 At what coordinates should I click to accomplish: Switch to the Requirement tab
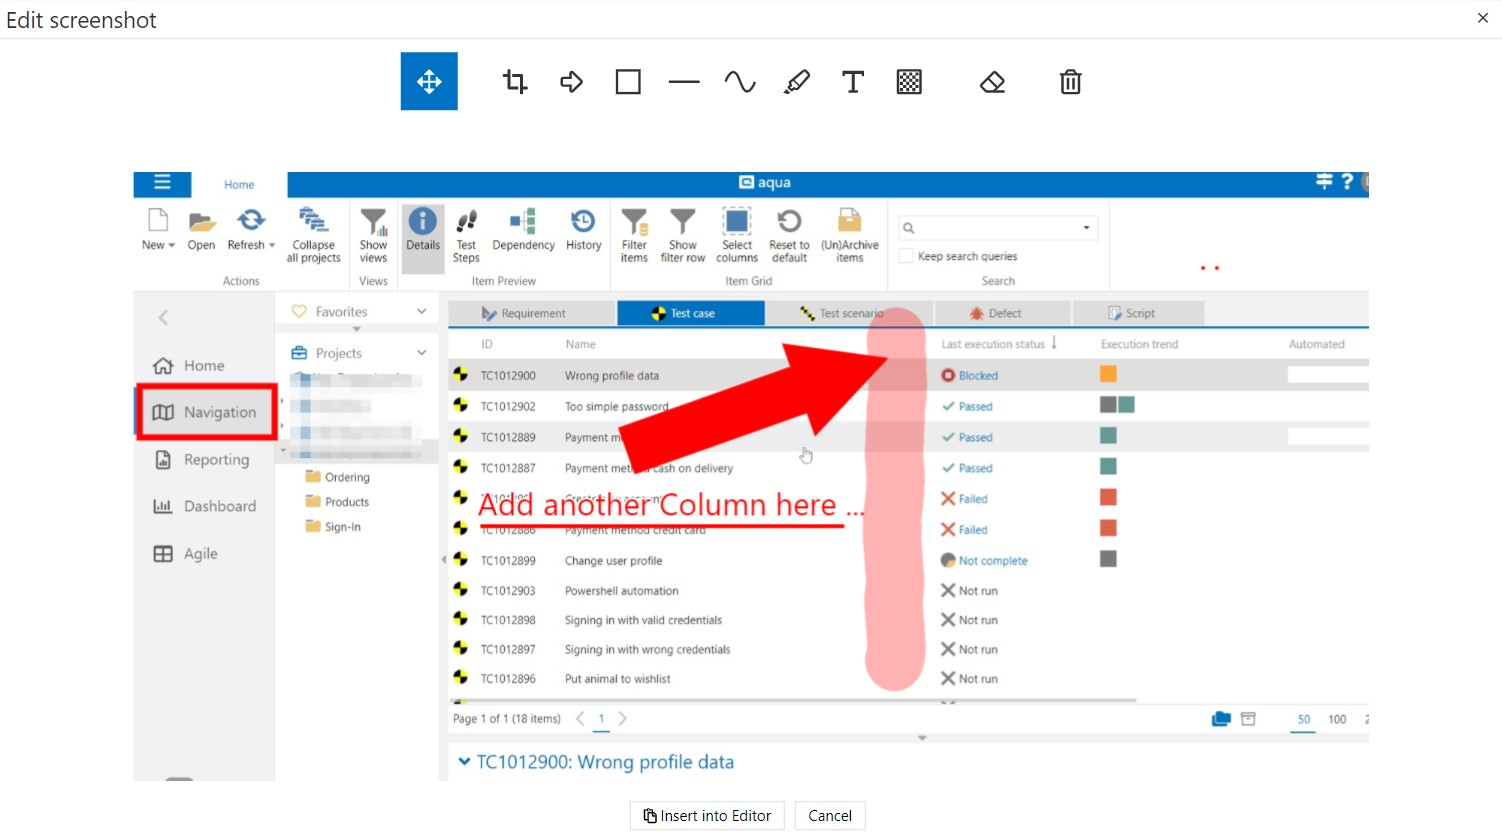coord(532,314)
